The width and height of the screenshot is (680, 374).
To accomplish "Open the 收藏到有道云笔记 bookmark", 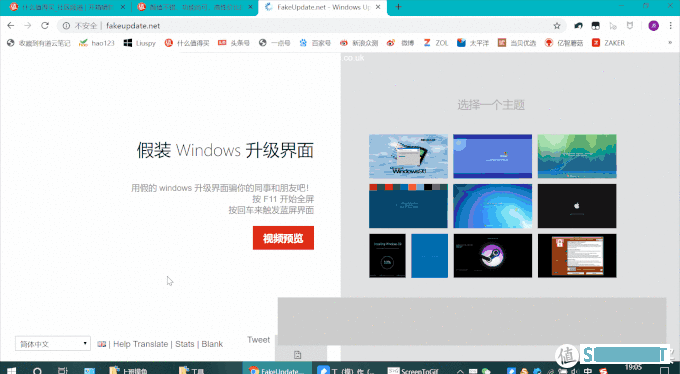I will click(39, 43).
